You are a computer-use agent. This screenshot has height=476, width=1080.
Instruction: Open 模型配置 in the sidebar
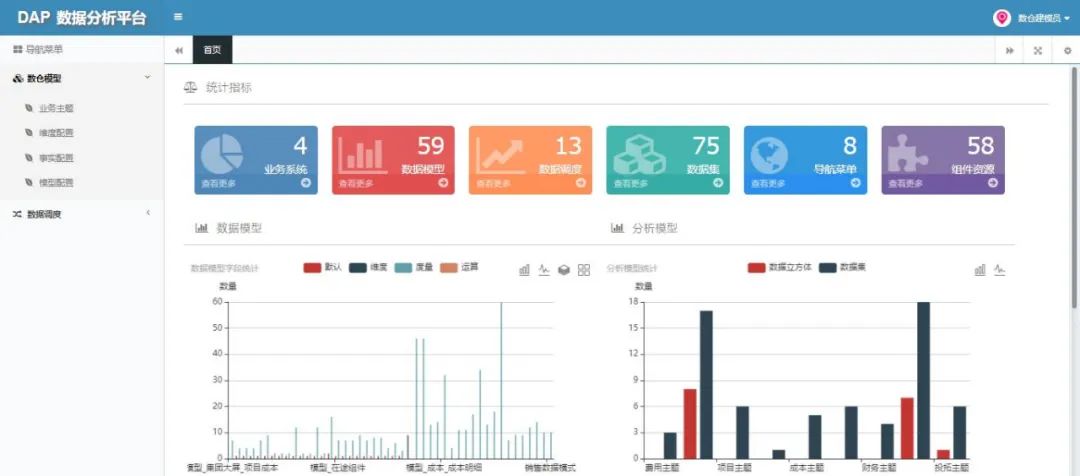[x=56, y=183]
